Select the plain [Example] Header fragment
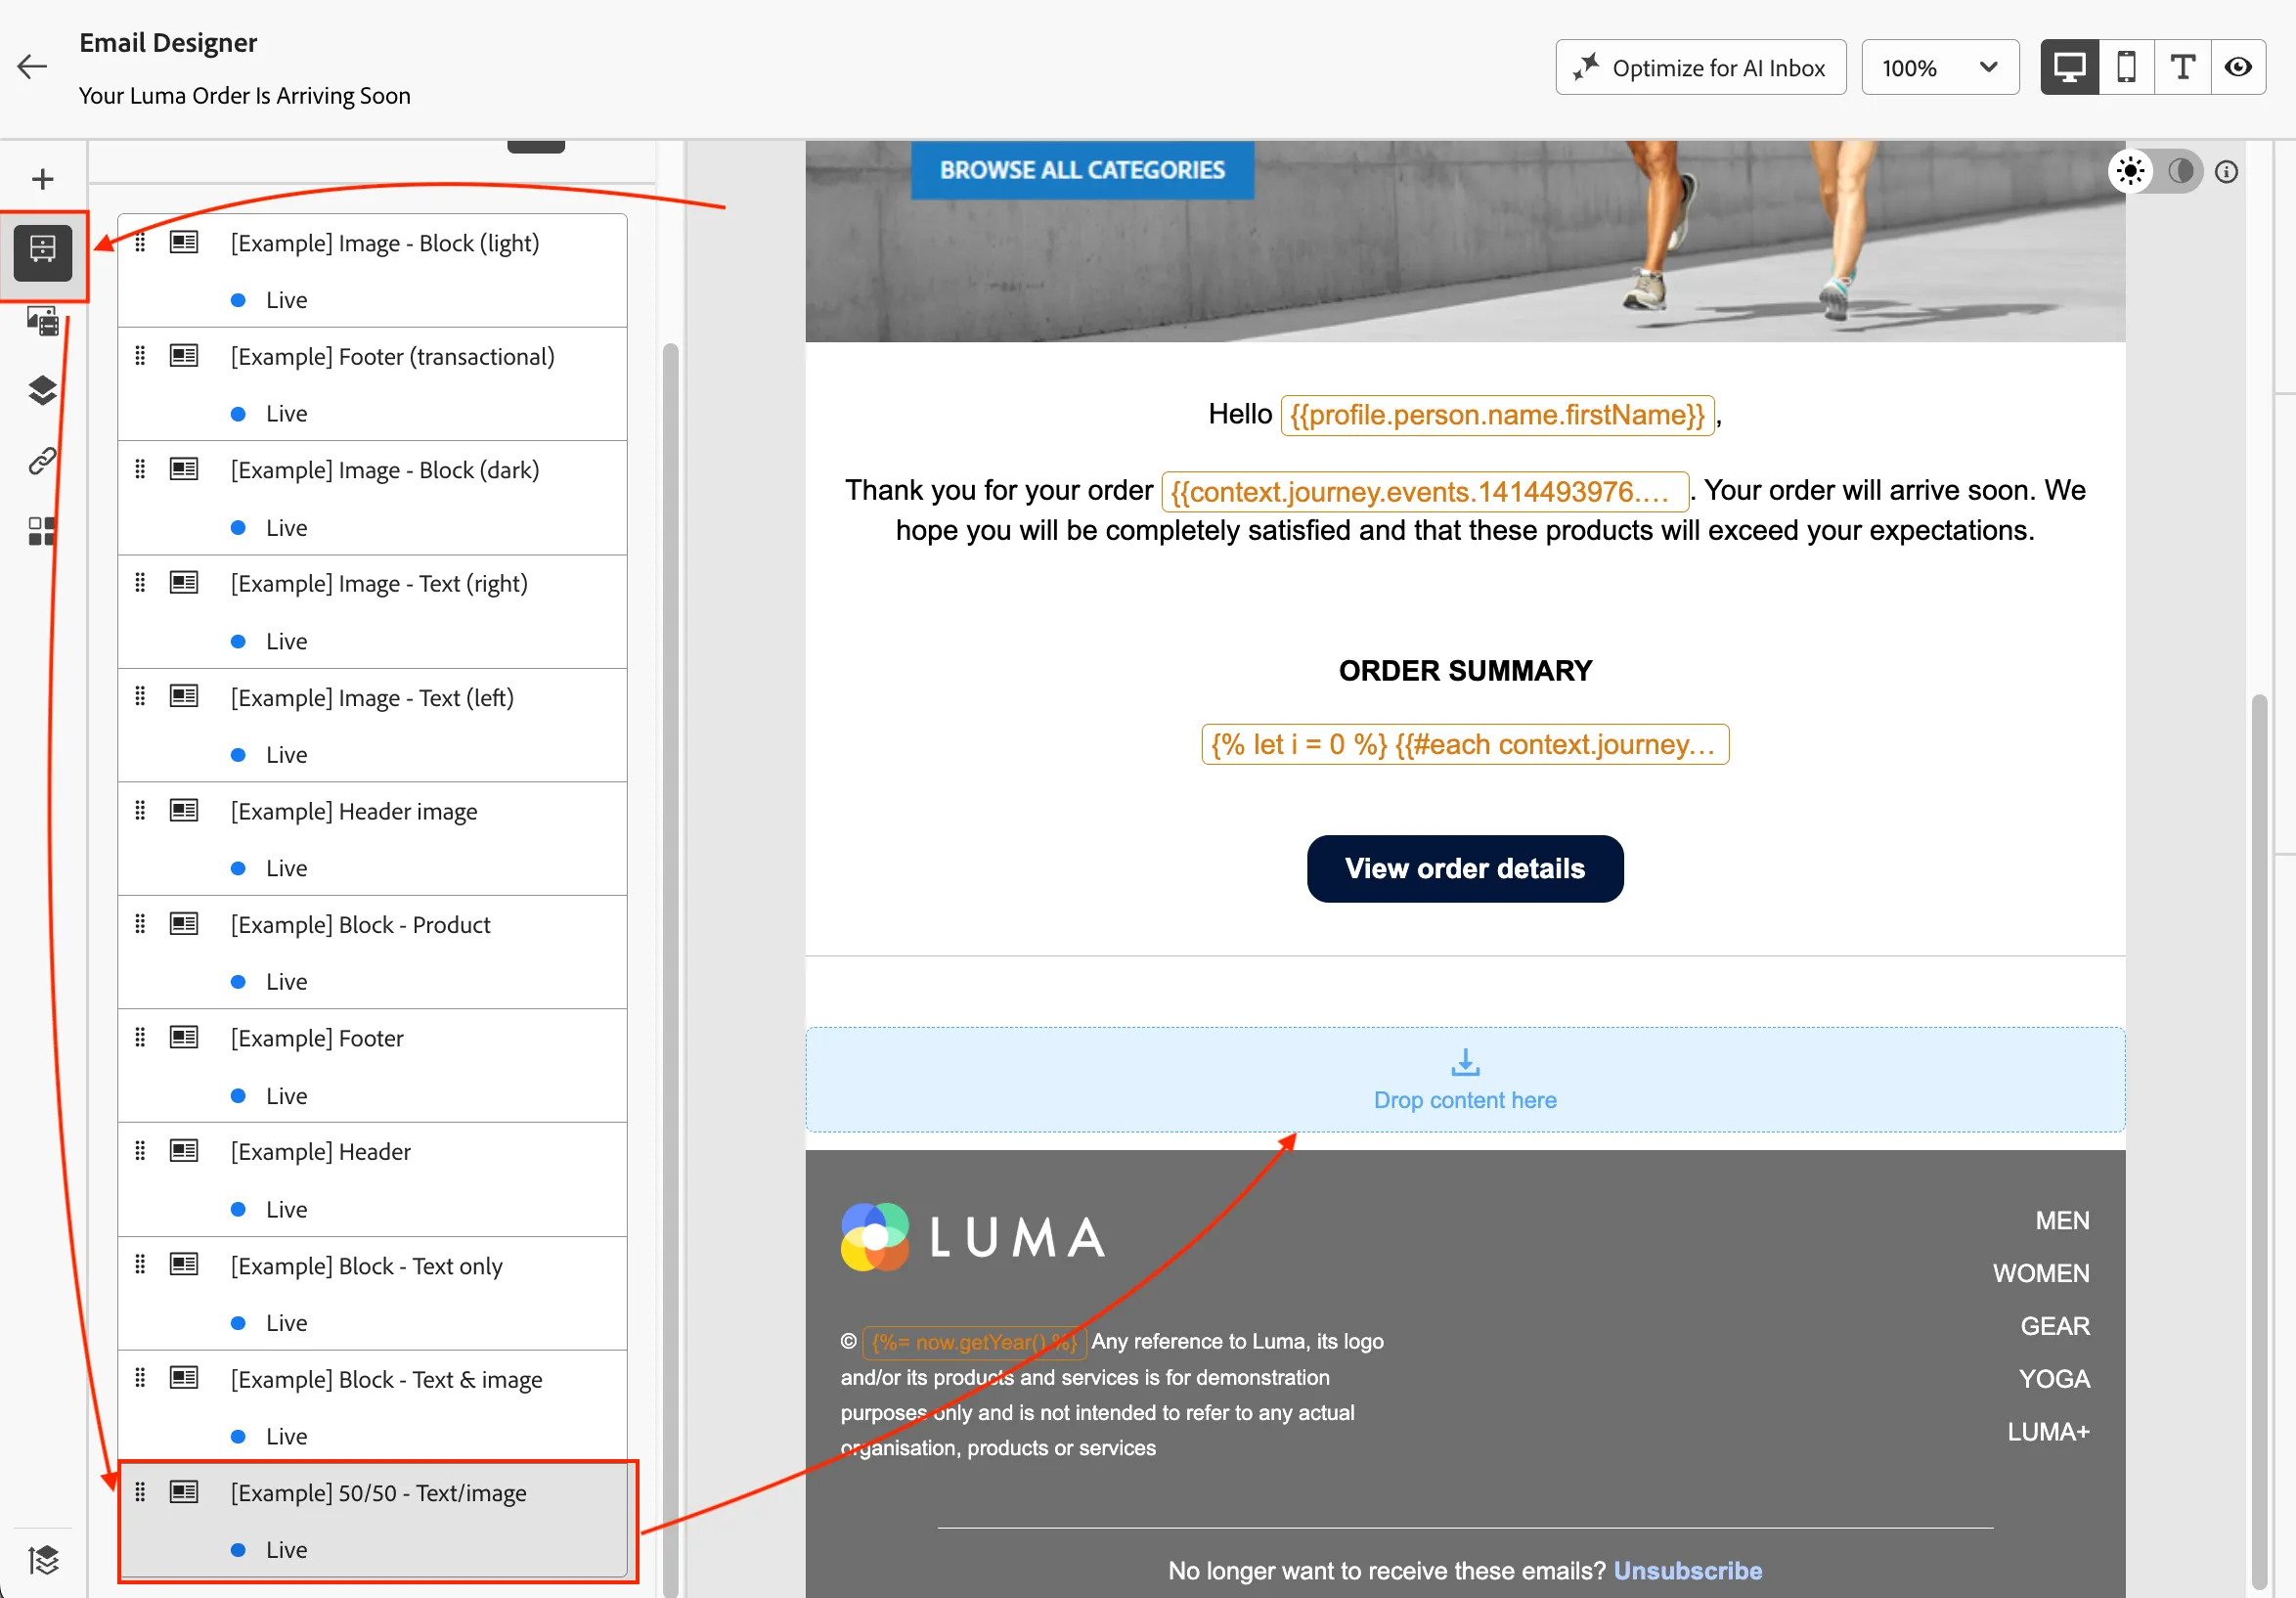The width and height of the screenshot is (2296, 1598). tap(372, 1179)
